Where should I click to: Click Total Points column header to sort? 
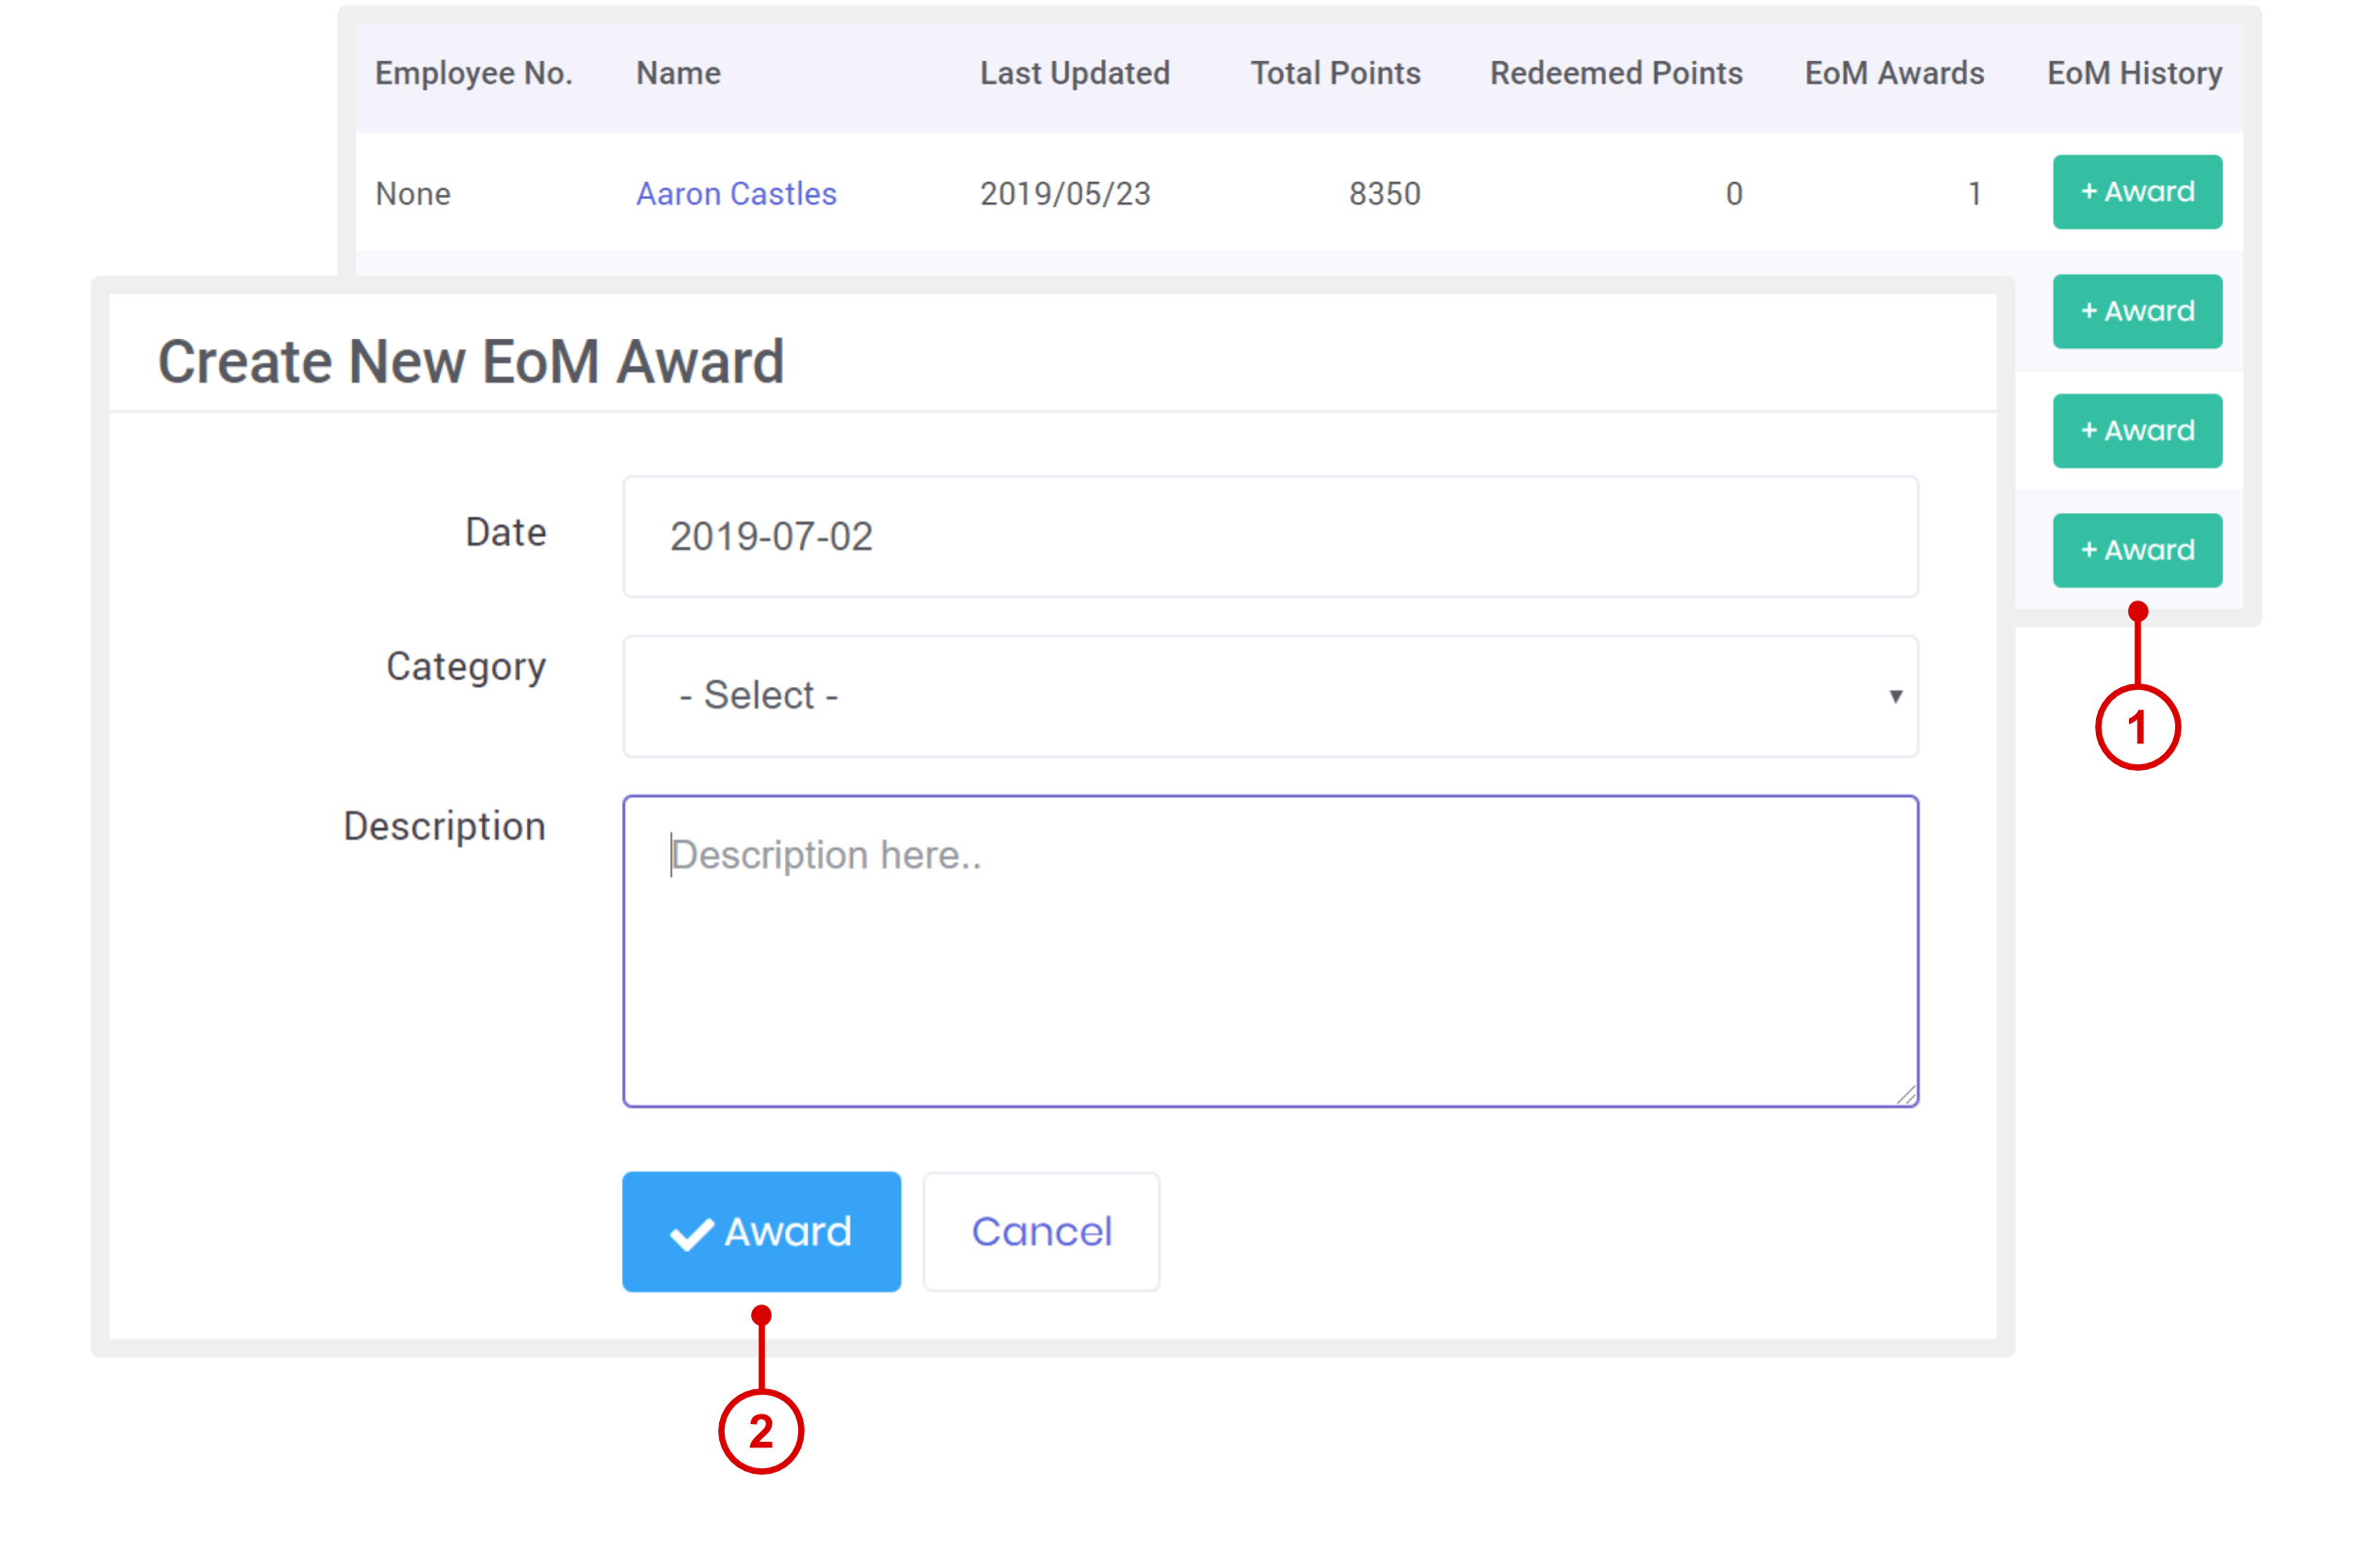1333,73
